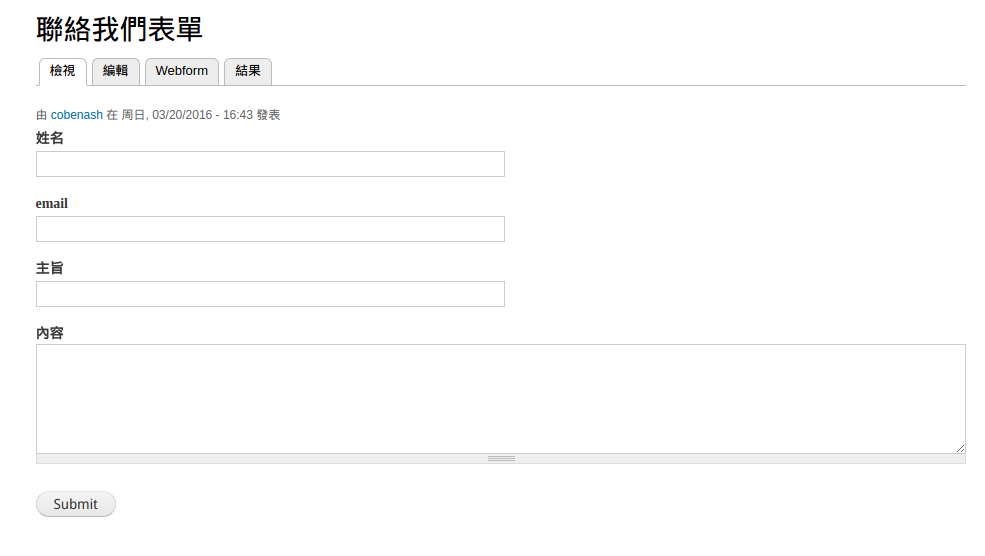The height and width of the screenshot is (556, 985).
Task: Focus the 主旨 input field
Action: point(270,294)
